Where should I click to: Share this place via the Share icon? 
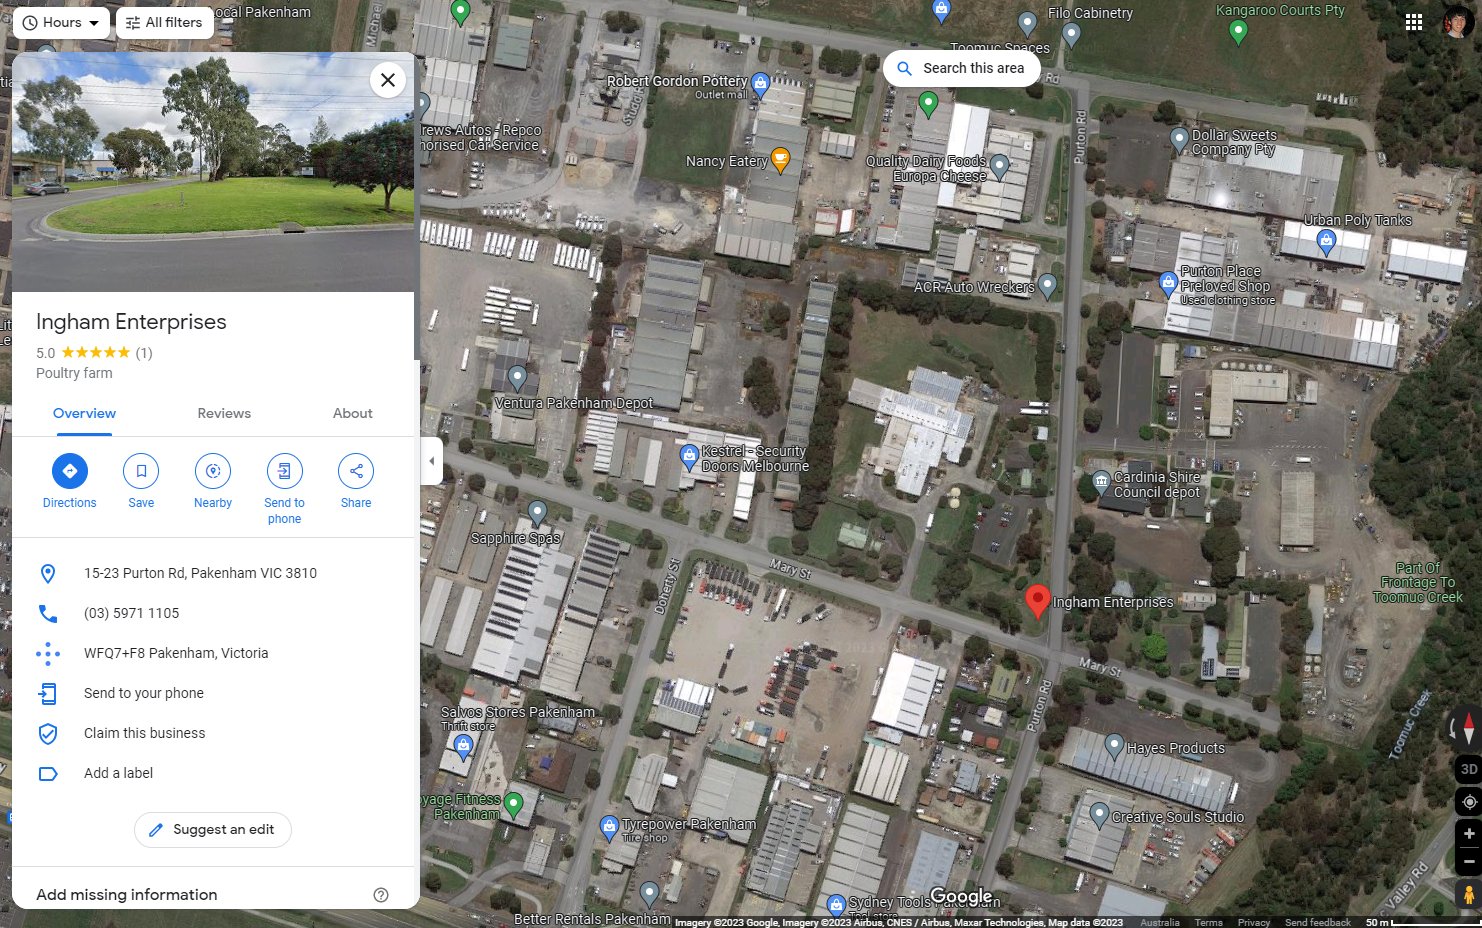click(x=356, y=471)
